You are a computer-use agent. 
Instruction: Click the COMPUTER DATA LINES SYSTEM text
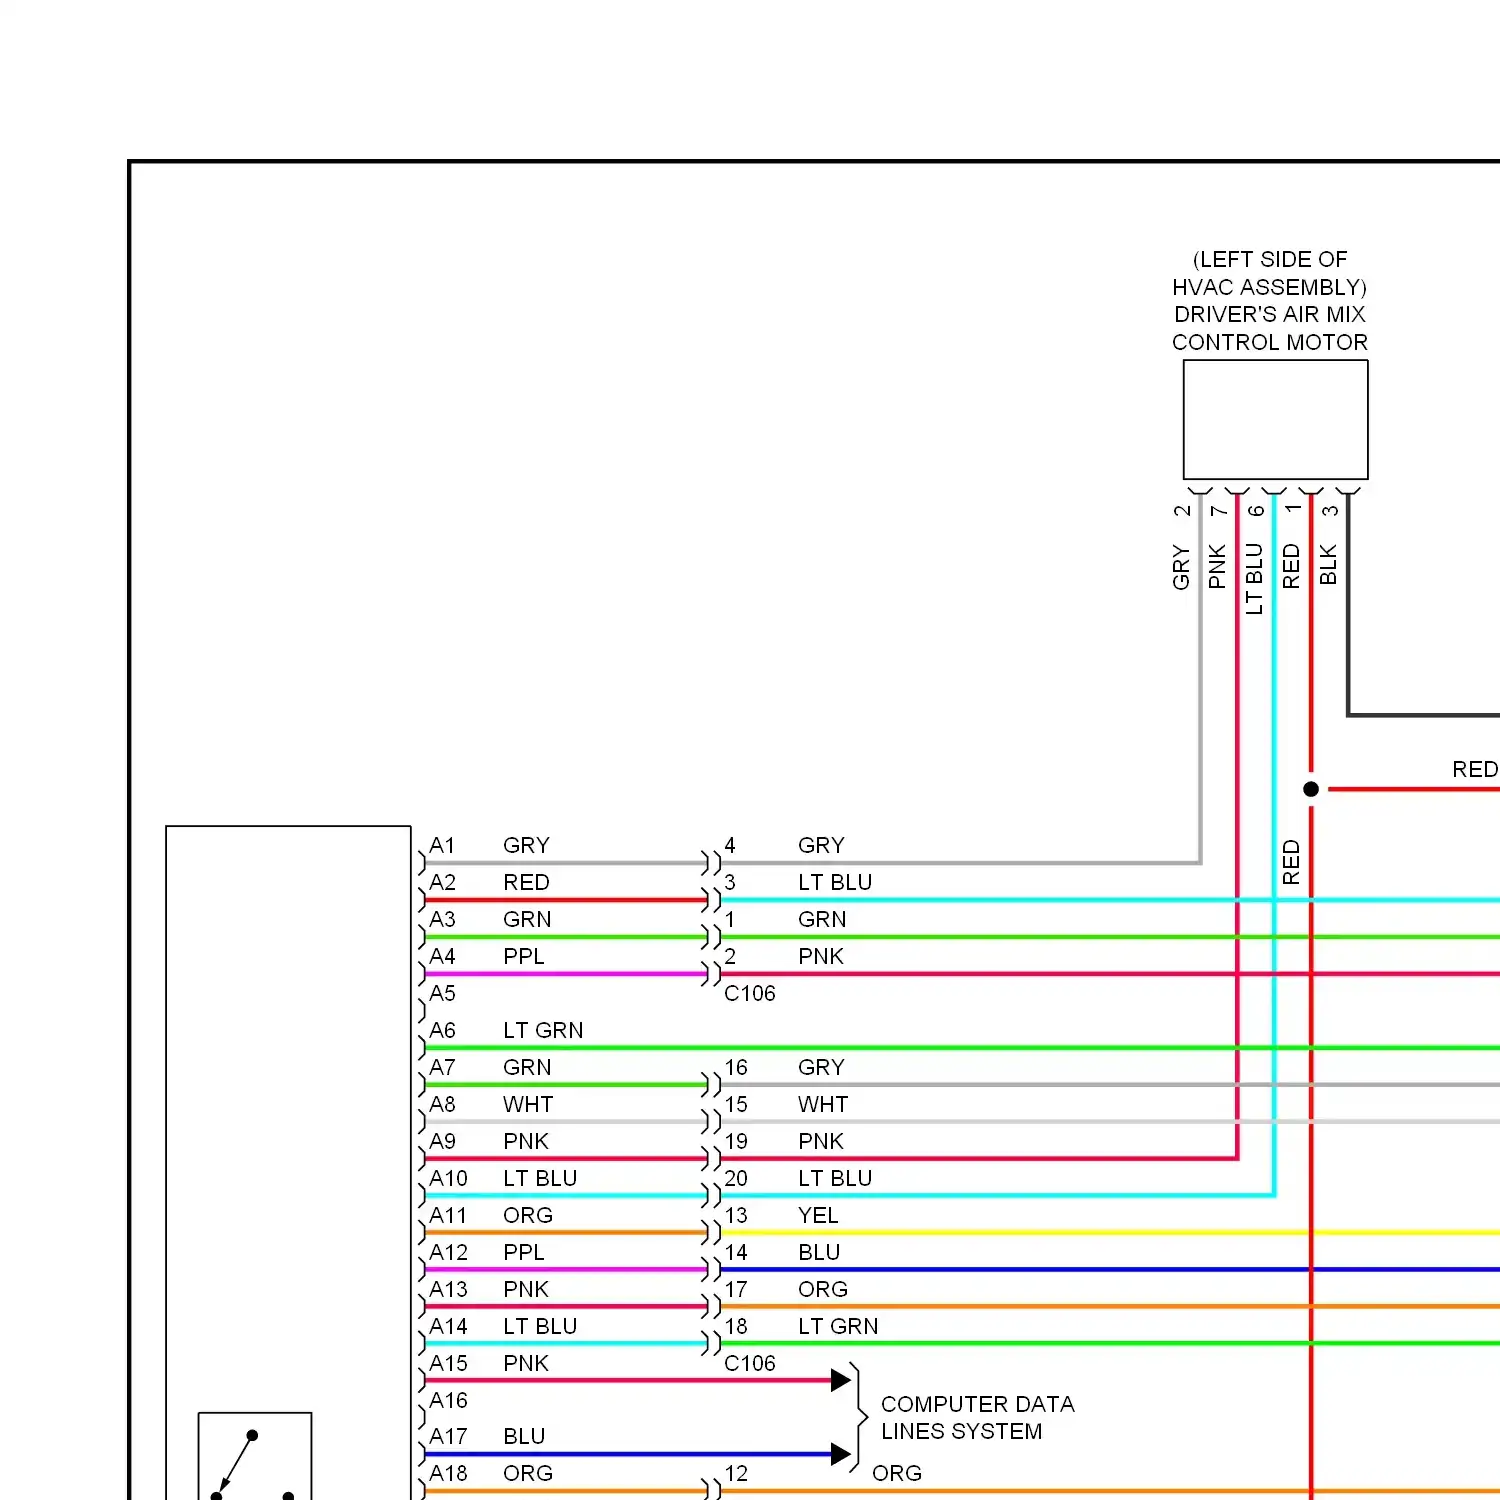(977, 1418)
